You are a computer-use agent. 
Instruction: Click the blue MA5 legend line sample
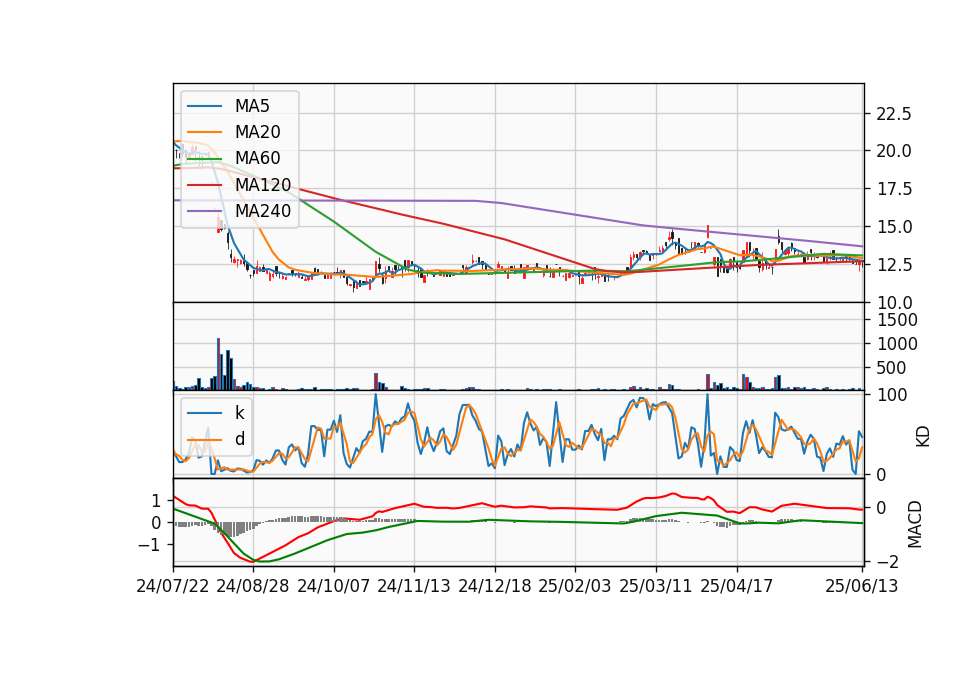pos(204,107)
